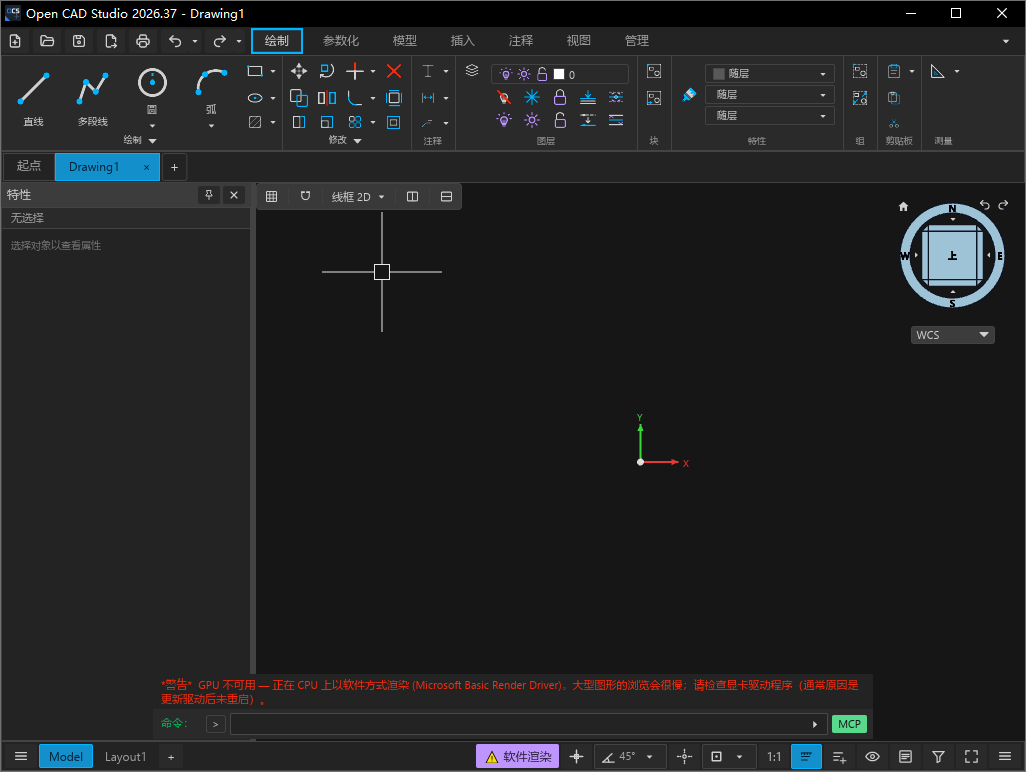1026x772 pixels.
Task: Expand the 绘制 panel arrow
Action: [x=152, y=141]
